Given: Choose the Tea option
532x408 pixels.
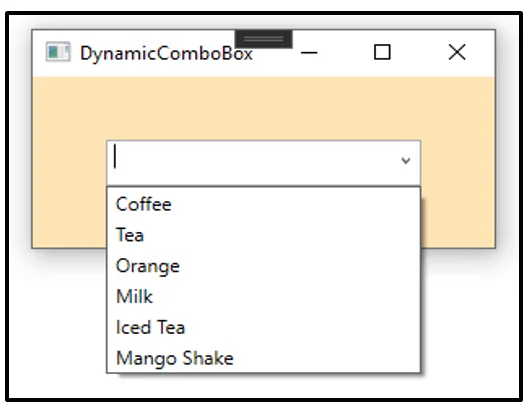Looking at the screenshot, I should coord(264,235).
